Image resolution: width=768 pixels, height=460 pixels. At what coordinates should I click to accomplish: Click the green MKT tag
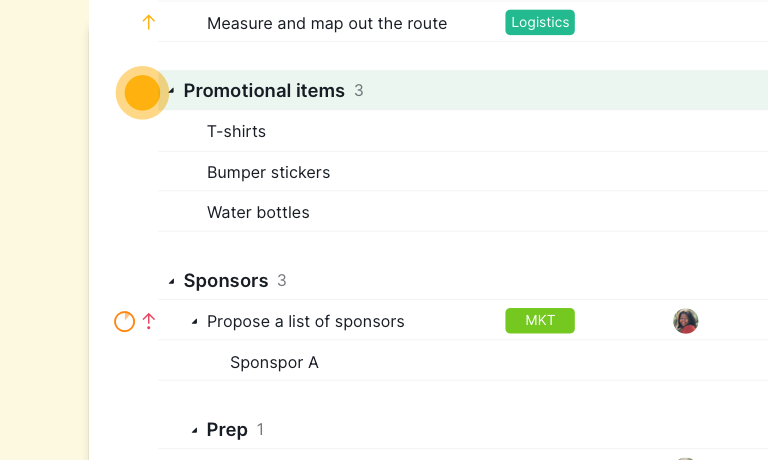click(540, 320)
